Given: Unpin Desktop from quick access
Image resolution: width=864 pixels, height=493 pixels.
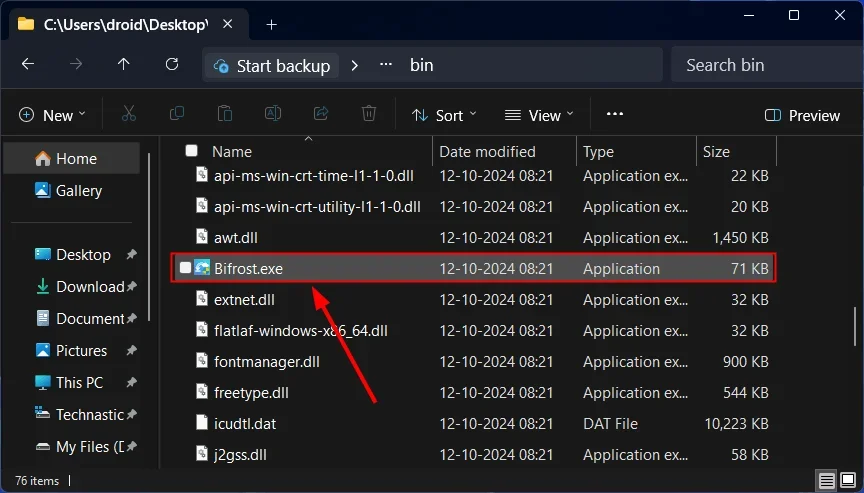Looking at the screenshot, I should click(131, 255).
